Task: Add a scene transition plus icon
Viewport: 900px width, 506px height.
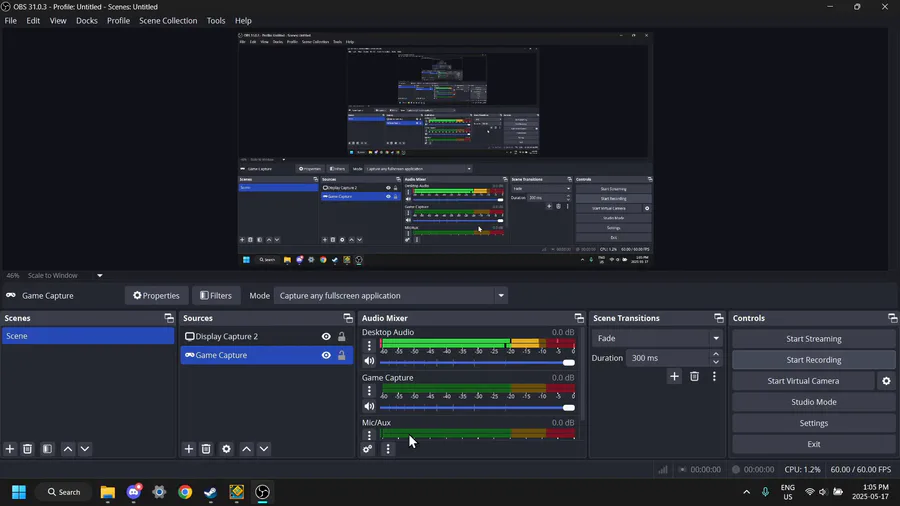Action: pos(674,376)
